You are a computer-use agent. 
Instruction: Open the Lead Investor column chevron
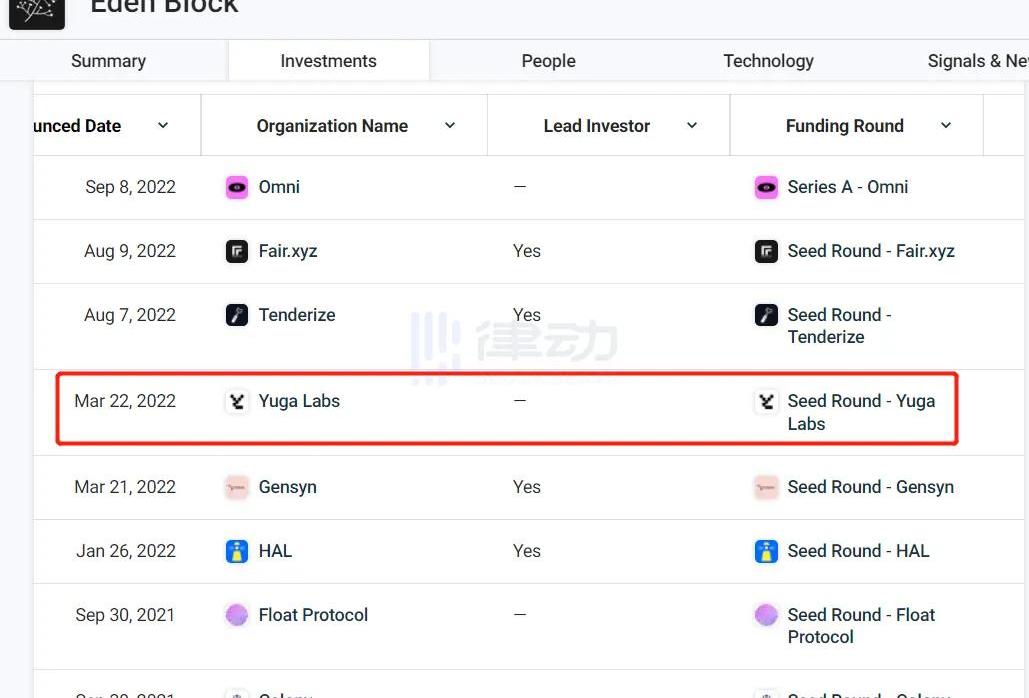tap(692, 125)
